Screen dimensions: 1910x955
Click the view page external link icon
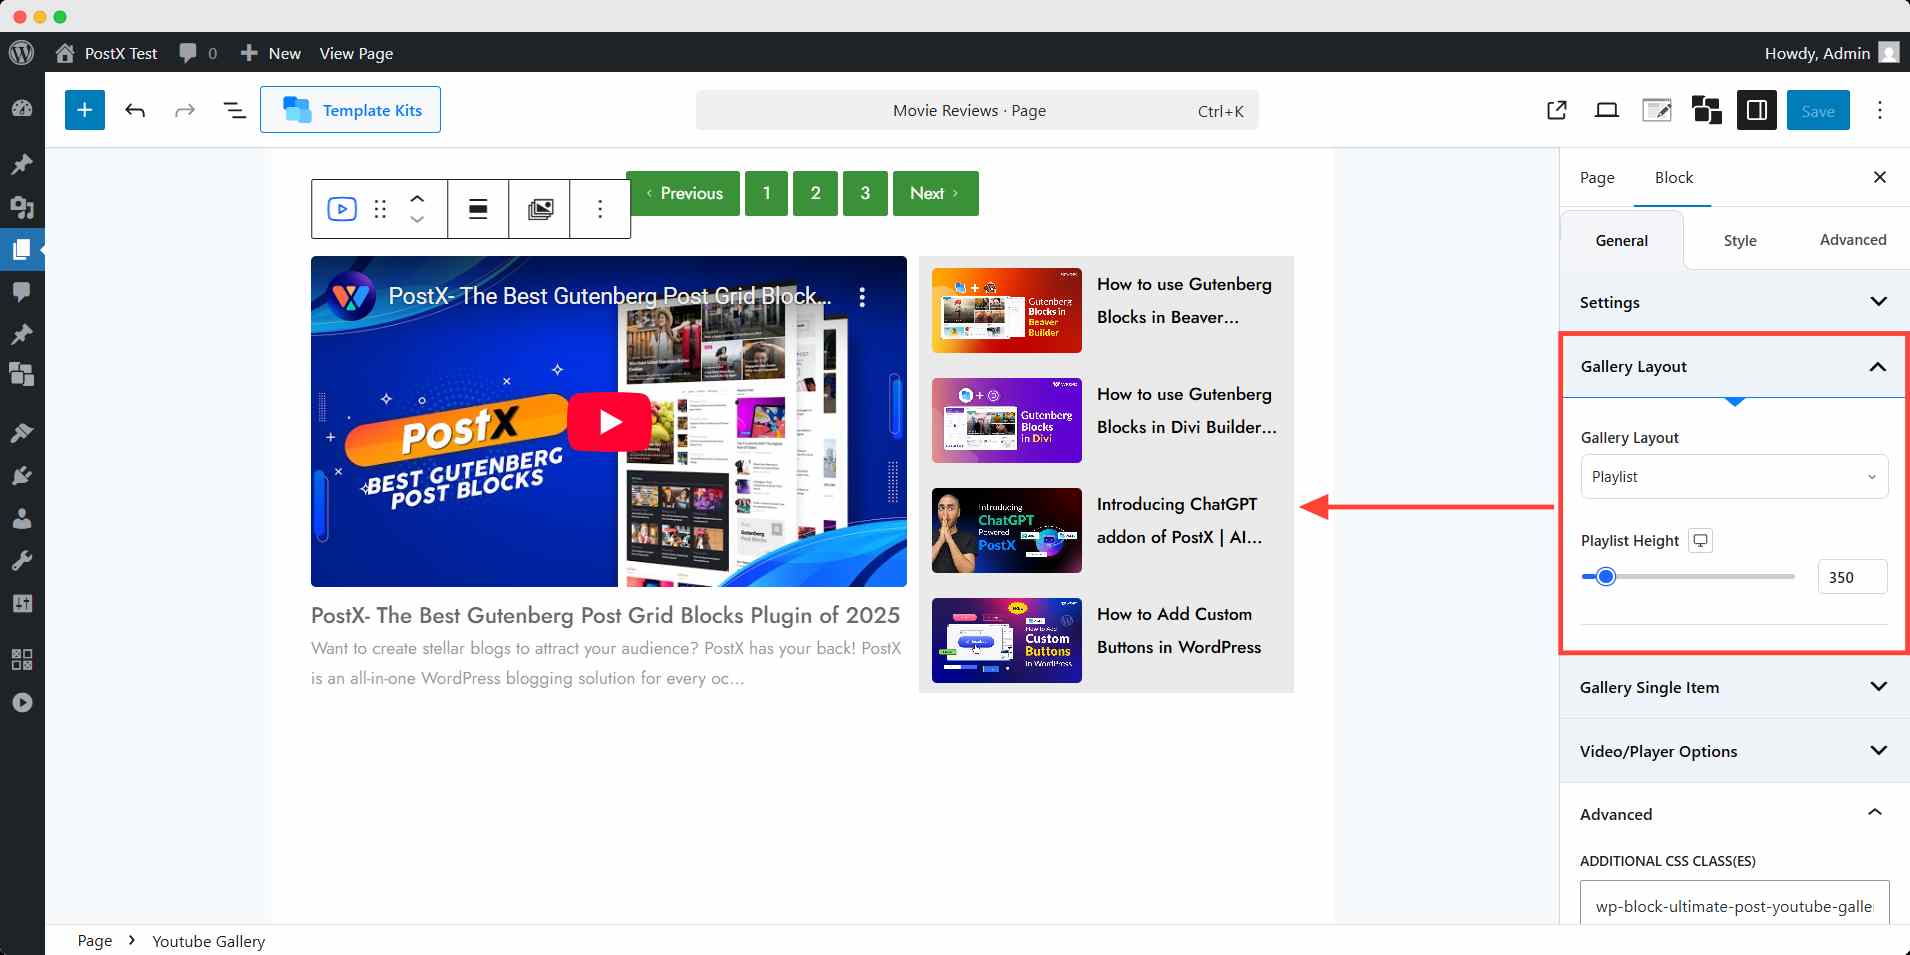[1556, 110]
